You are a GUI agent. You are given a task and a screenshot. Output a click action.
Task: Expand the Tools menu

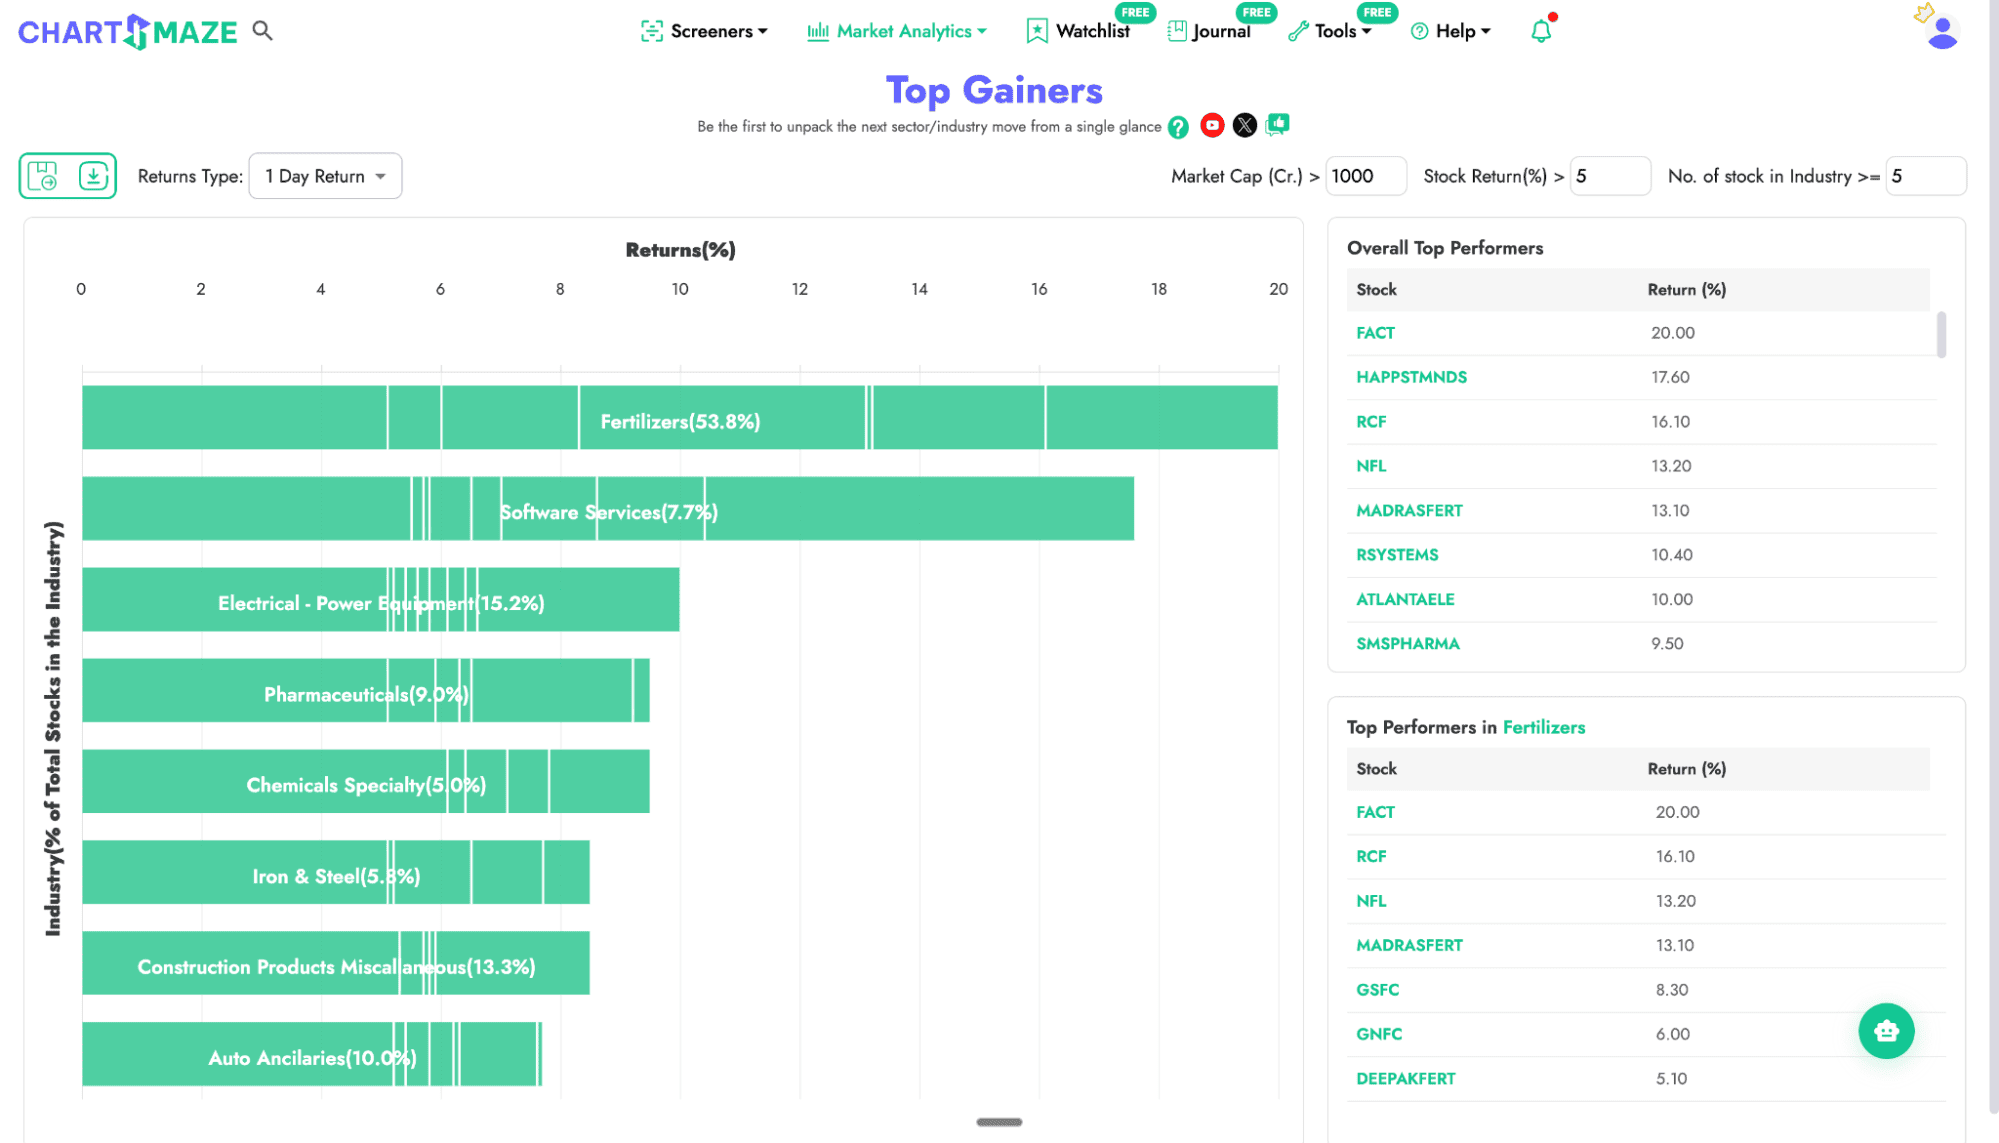pos(1342,31)
